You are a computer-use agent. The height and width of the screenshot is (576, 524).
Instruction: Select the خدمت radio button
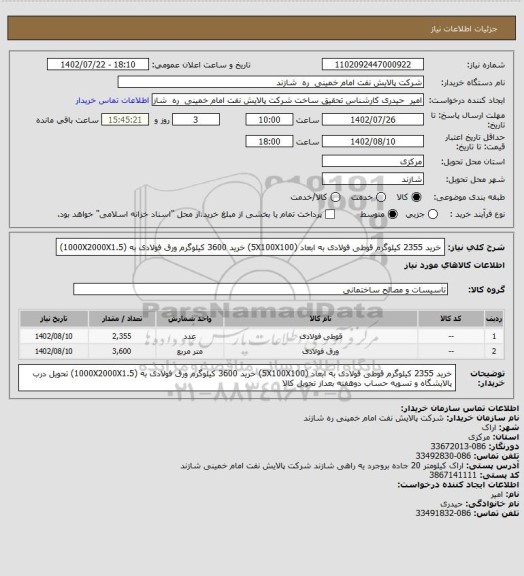click(381, 197)
